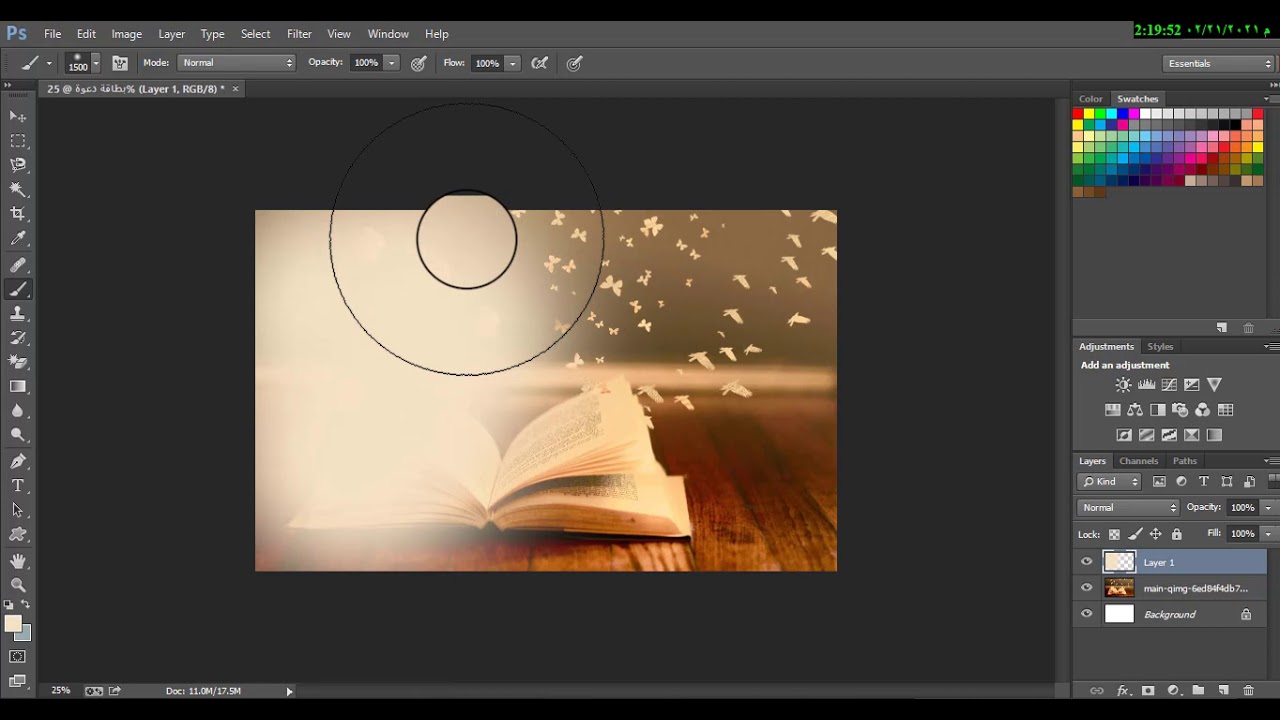Create new layer icon

(x=1223, y=691)
